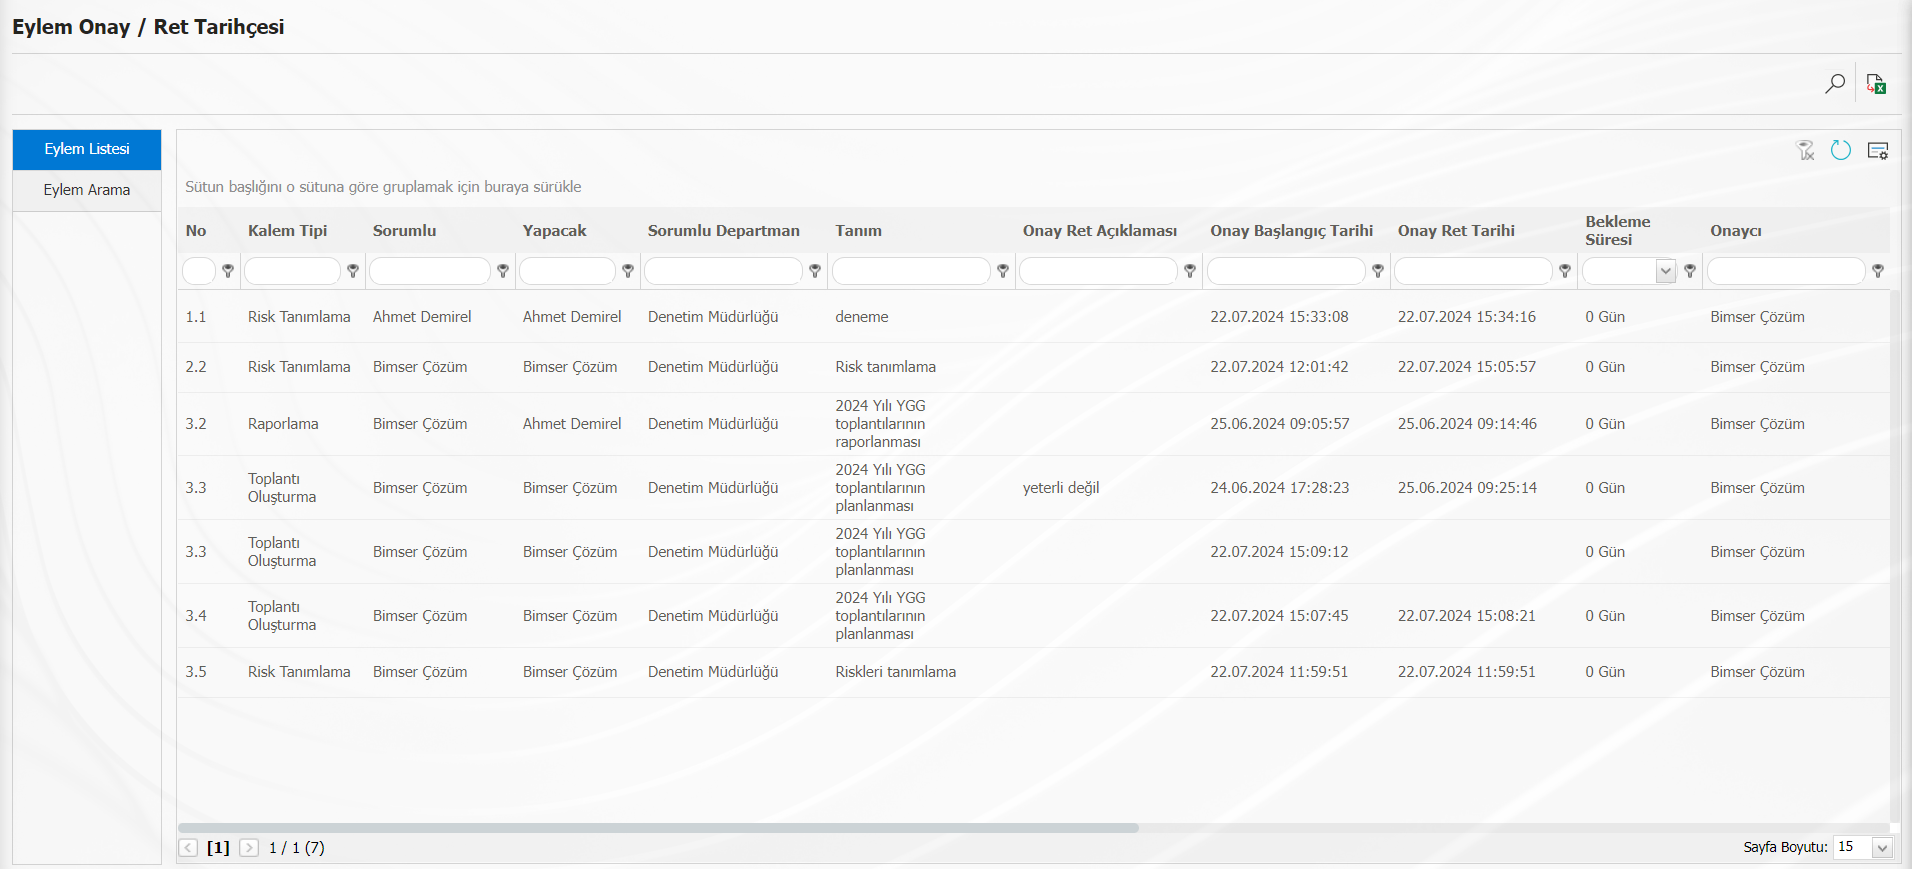Click '24.06.2024 17:28:23' date cell
Screen dimensions: 1912x869
[x=1280, y=488]
